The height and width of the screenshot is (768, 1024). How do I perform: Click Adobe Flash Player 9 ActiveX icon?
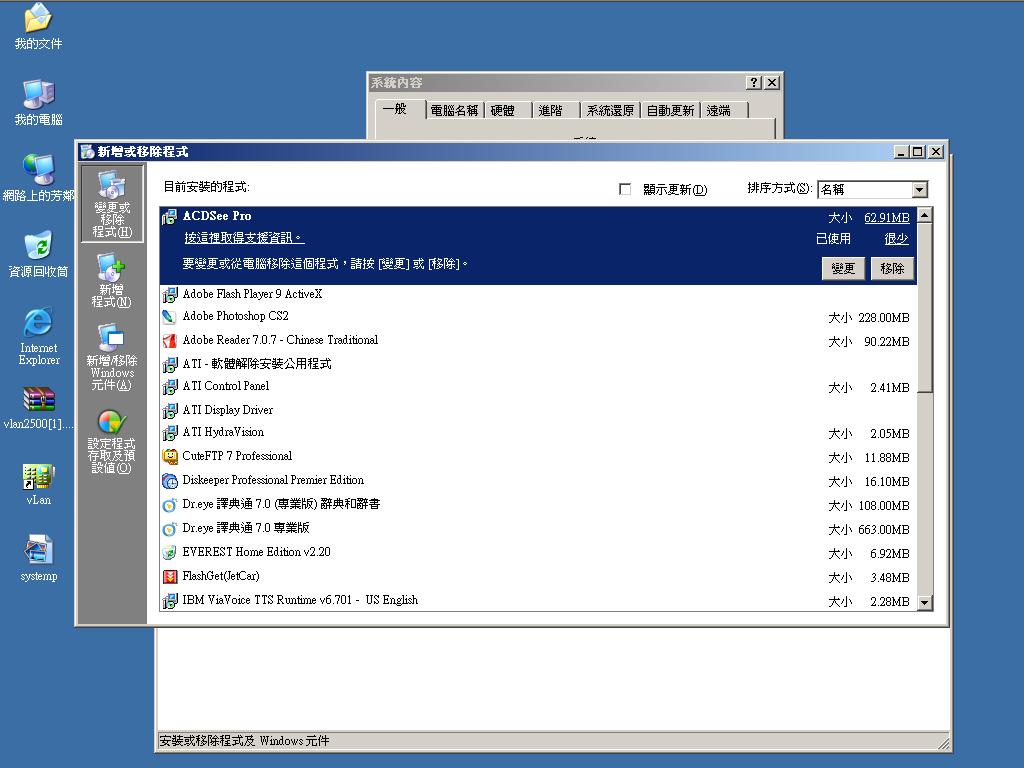169,295
